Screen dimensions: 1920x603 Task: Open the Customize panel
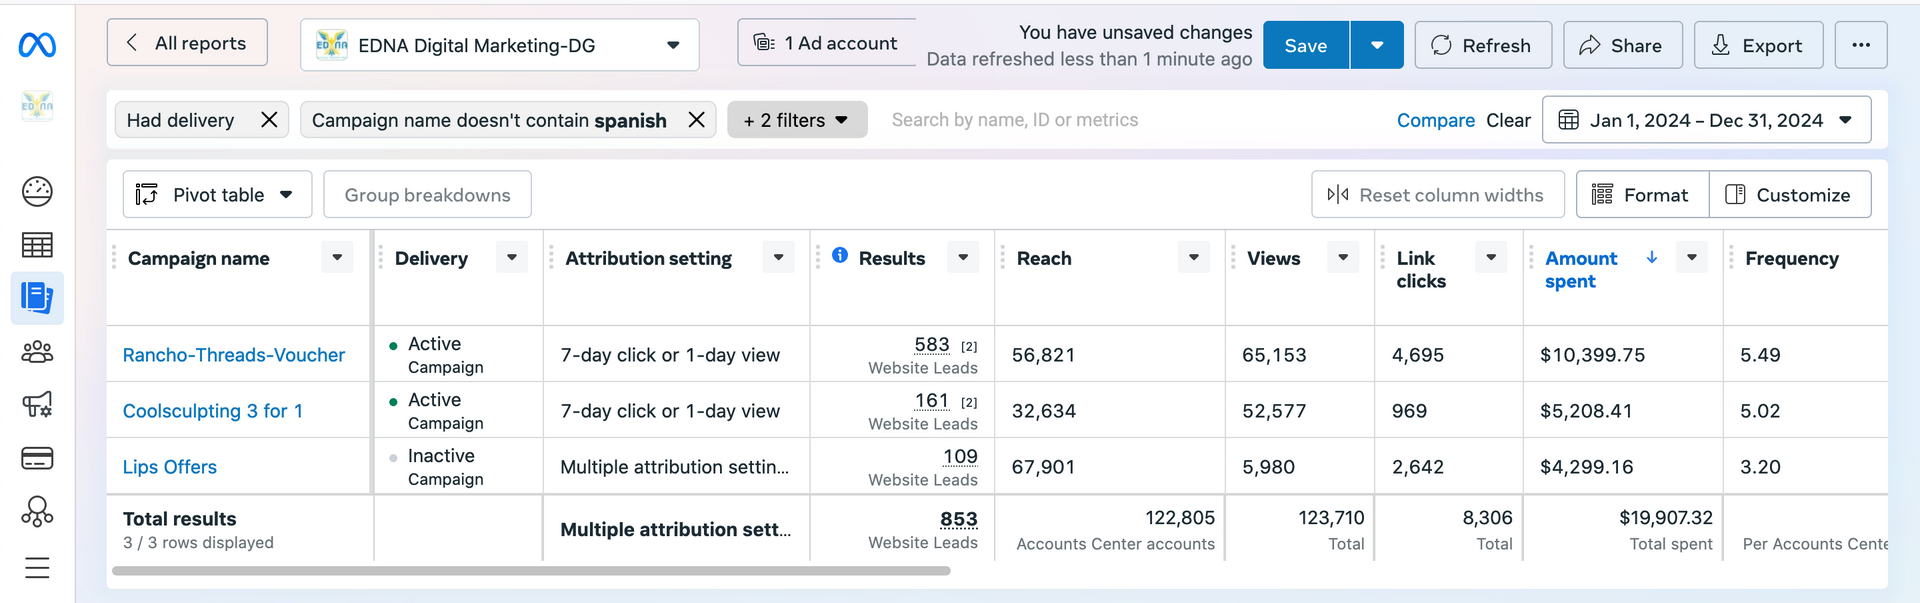1790,194
